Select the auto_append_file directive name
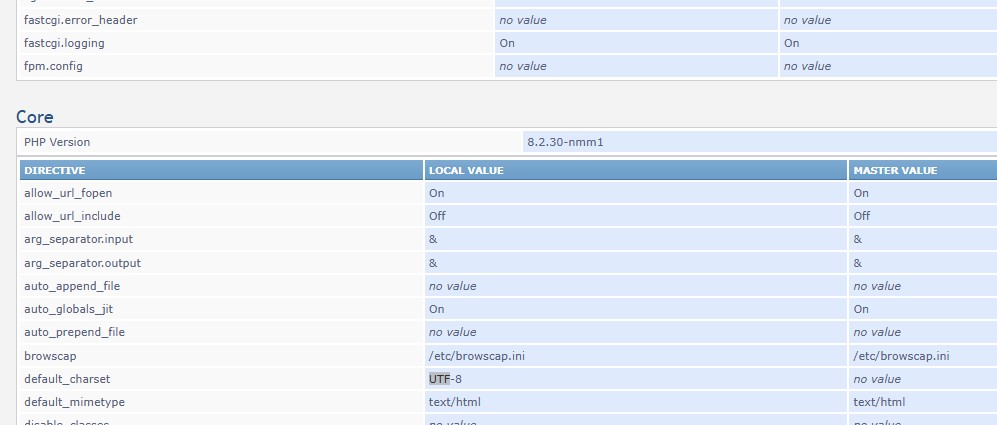The height and width of the screenshot is (425, 997). point(72,286)
